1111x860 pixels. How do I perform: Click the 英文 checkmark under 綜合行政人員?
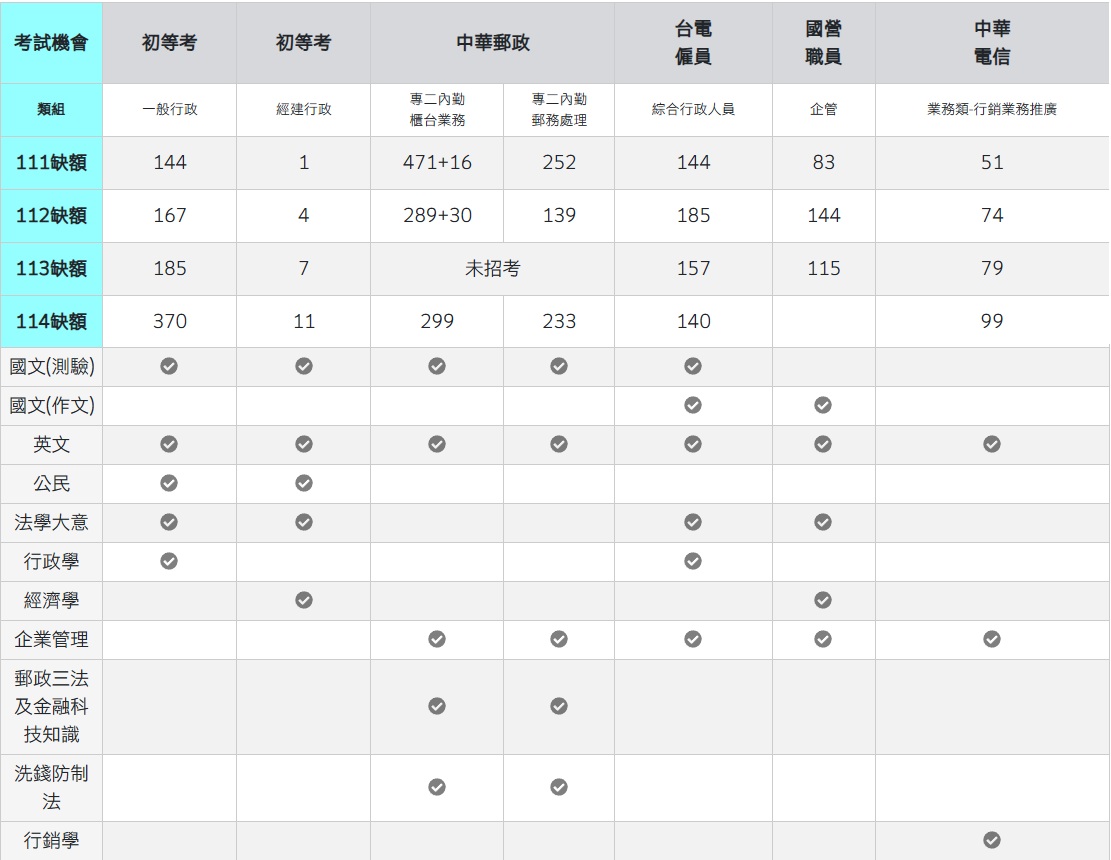click(693, 444)
